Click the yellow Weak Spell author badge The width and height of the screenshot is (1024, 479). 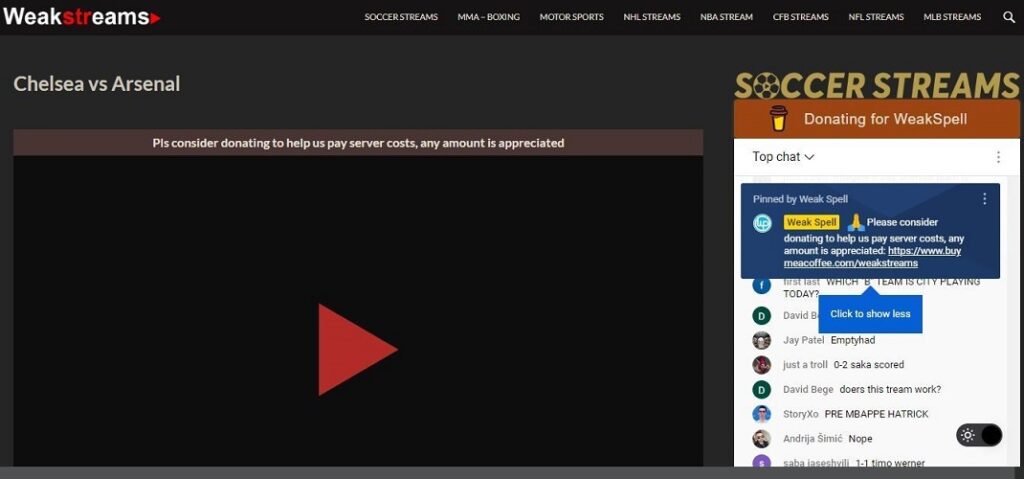click(811, 222)
